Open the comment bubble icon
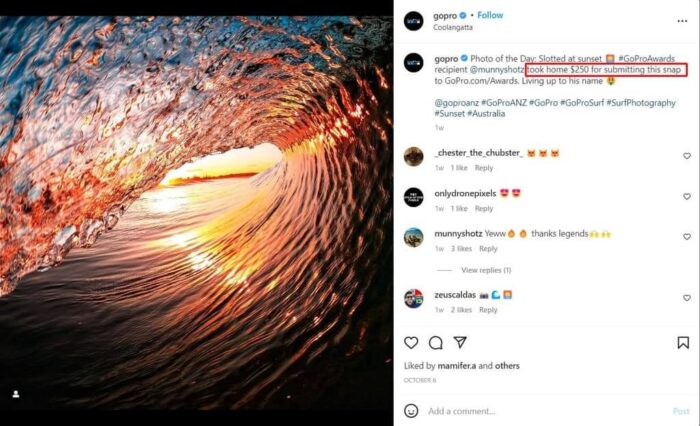700x426 pixels. pos(435,342)
